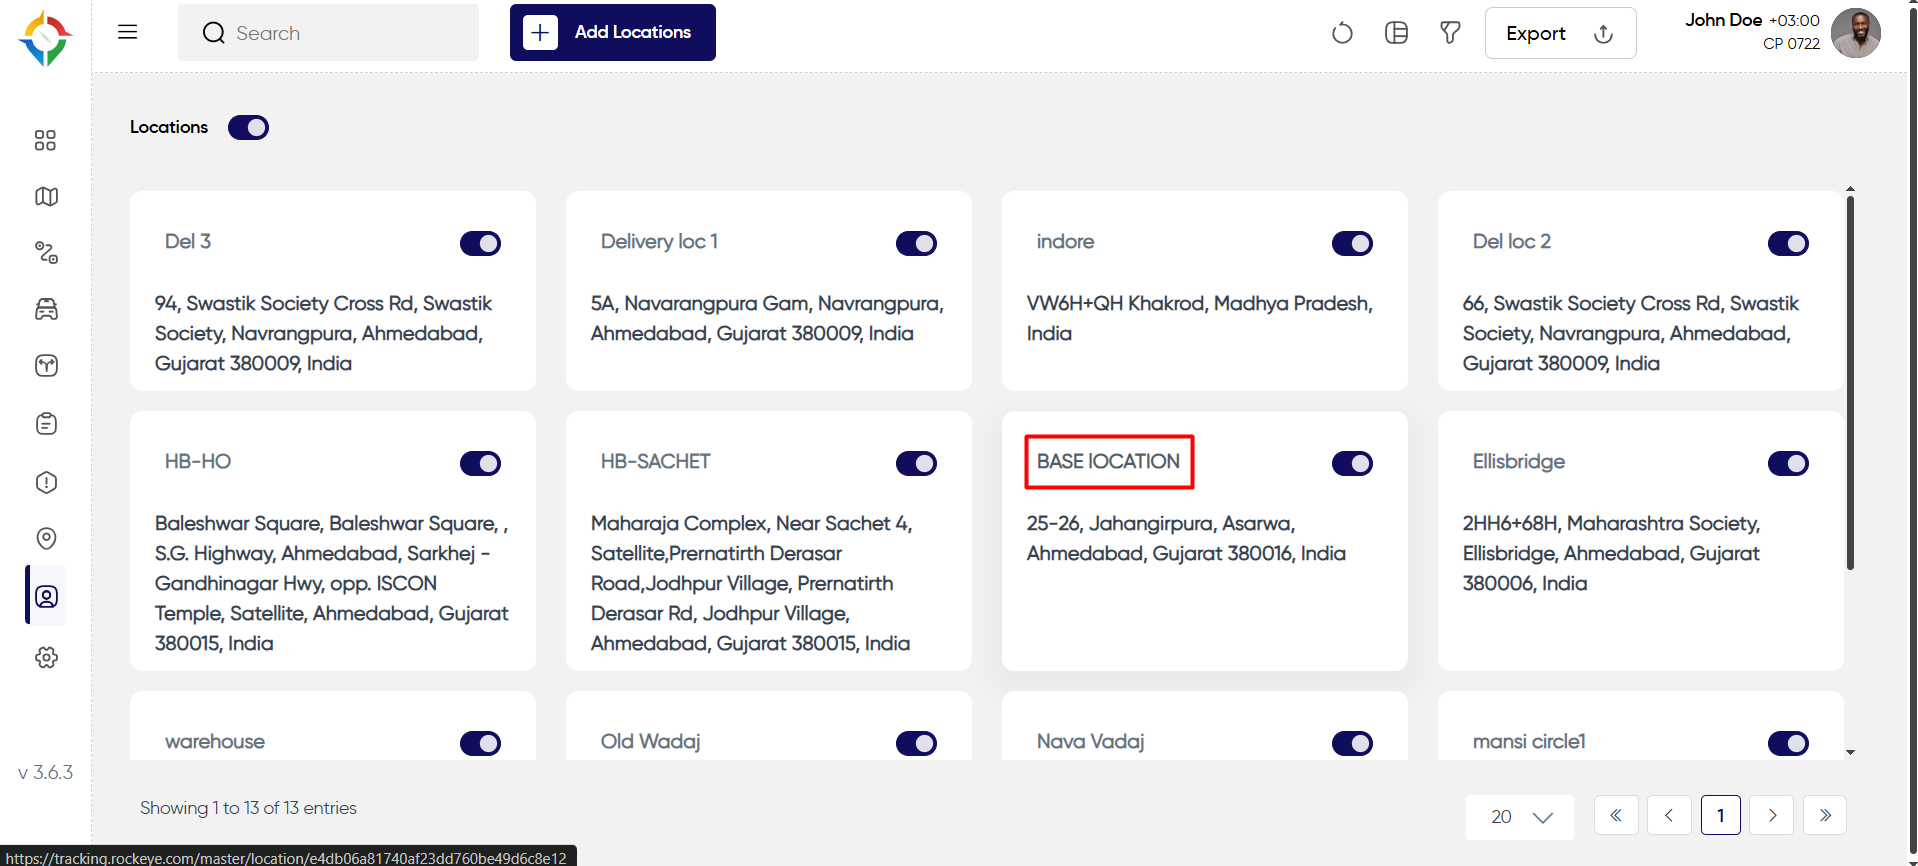The image size is (1918, 866).
Task: Focus the Search input field
Action: [328, 33]
